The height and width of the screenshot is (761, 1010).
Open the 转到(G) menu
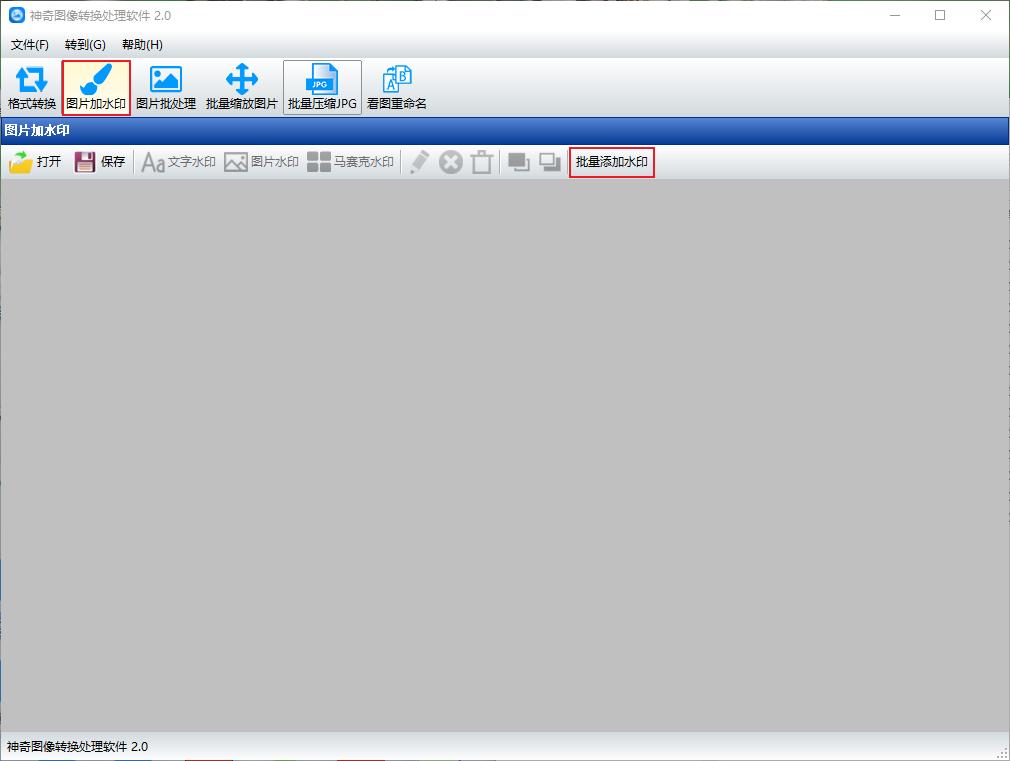coord(85,44)
